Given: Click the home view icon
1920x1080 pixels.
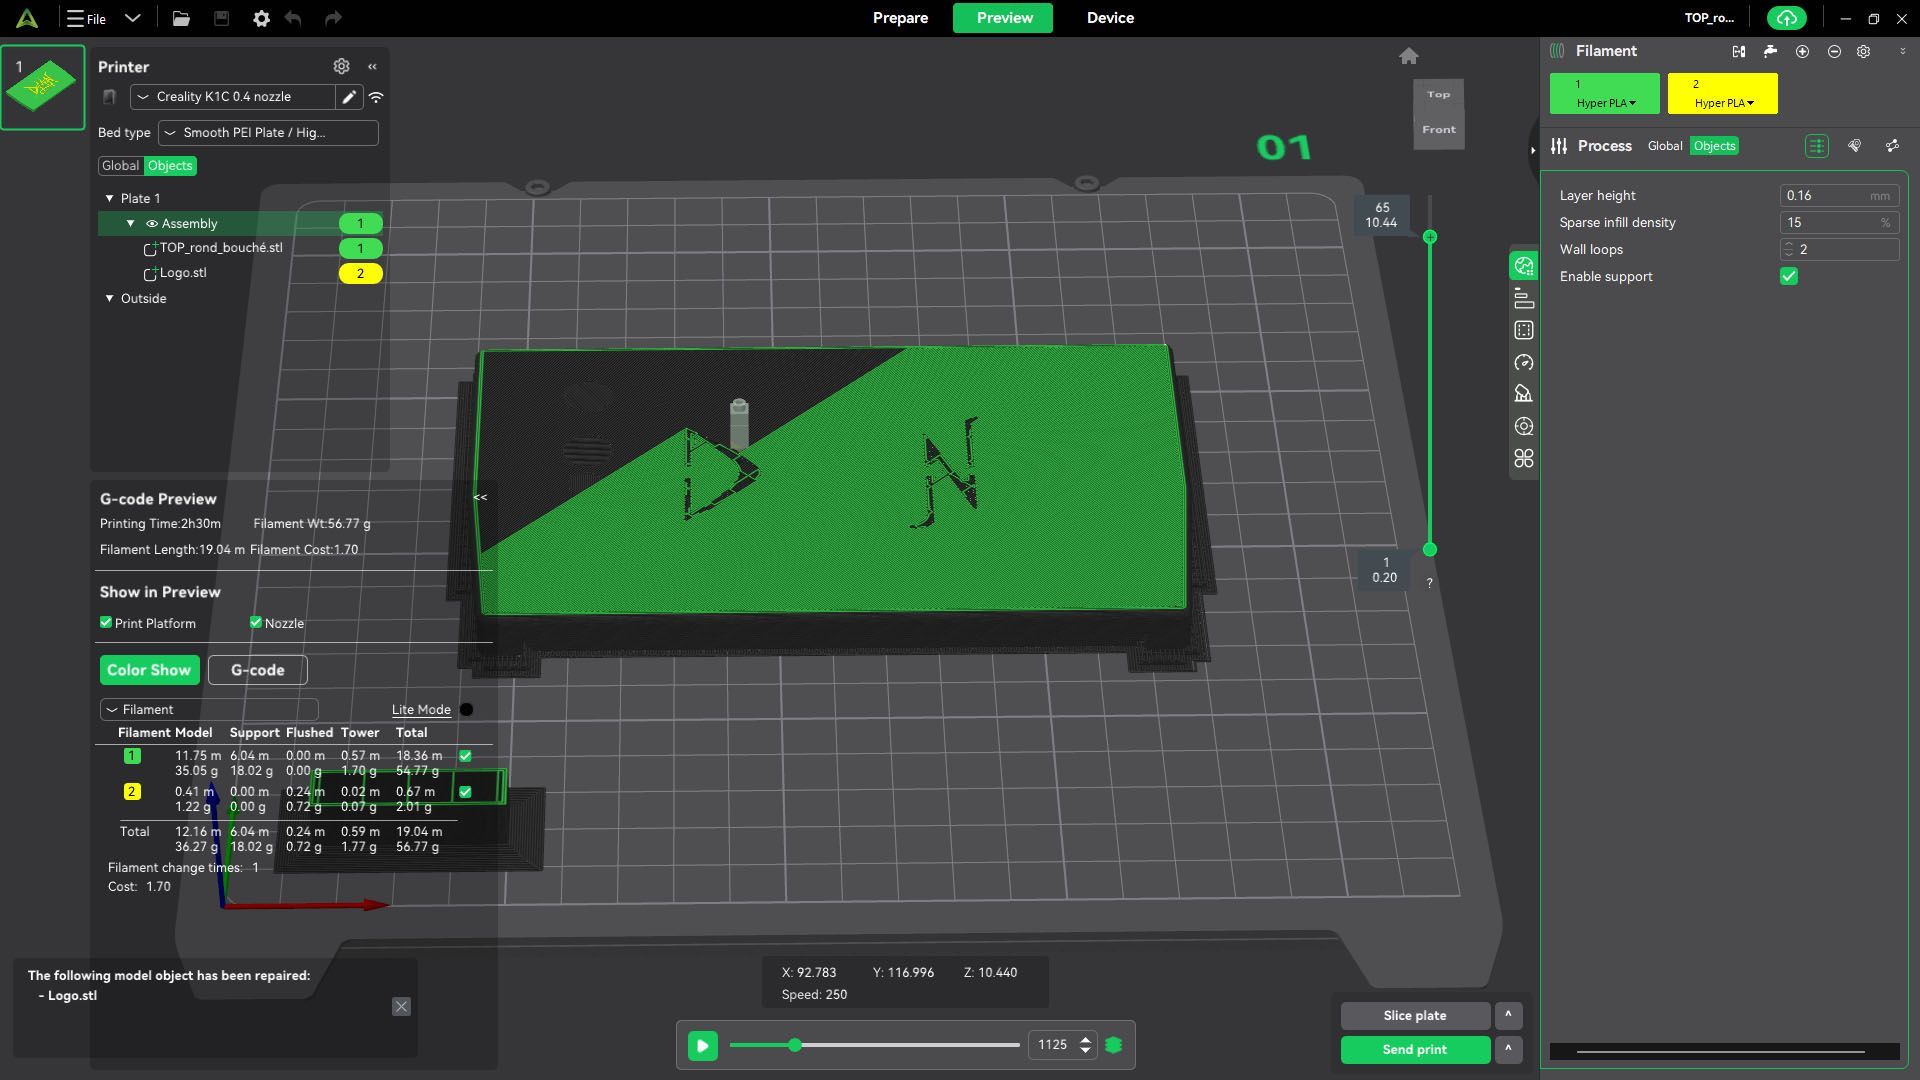Looking at the screenshot, I should [x=1409, y=56].
